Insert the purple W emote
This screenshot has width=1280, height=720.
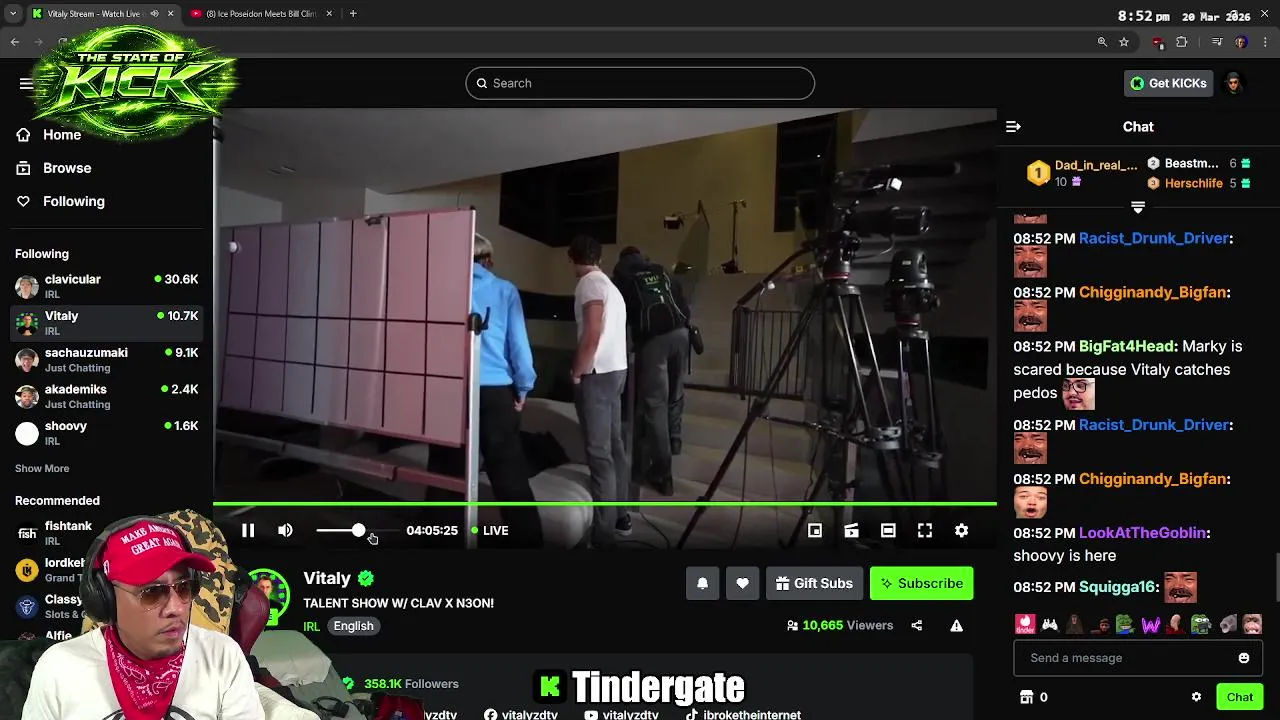click(1151, 625)
